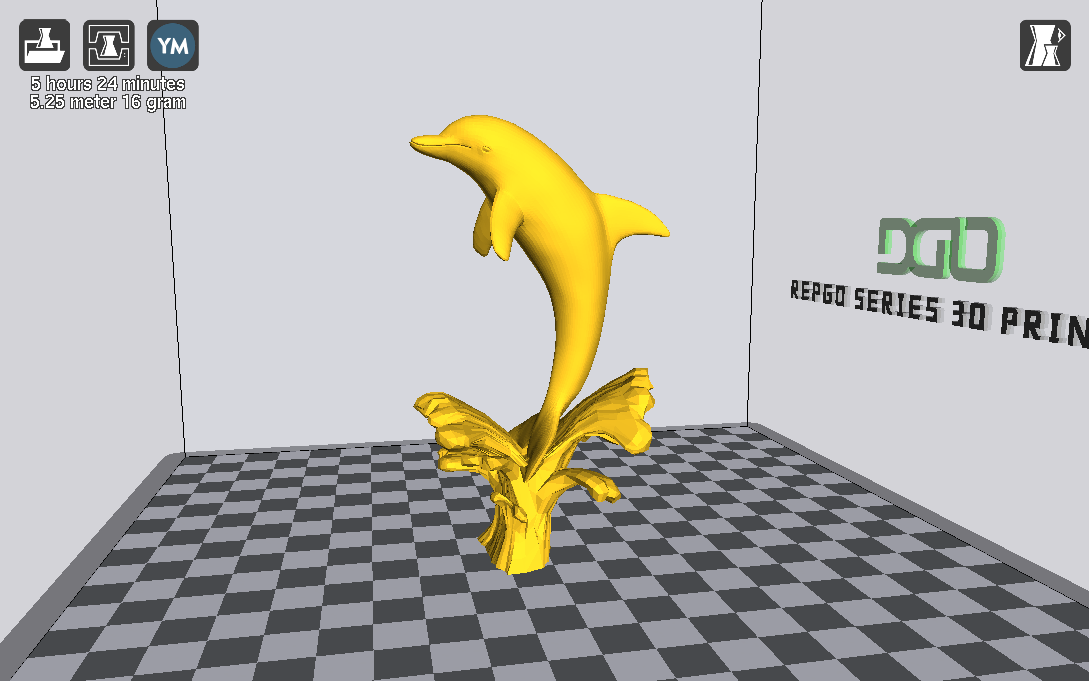Screen dimensions: 1089x681
Task: Click the '5.25 meter 16 gram' filament estimate
Action: tap(108, 102)
